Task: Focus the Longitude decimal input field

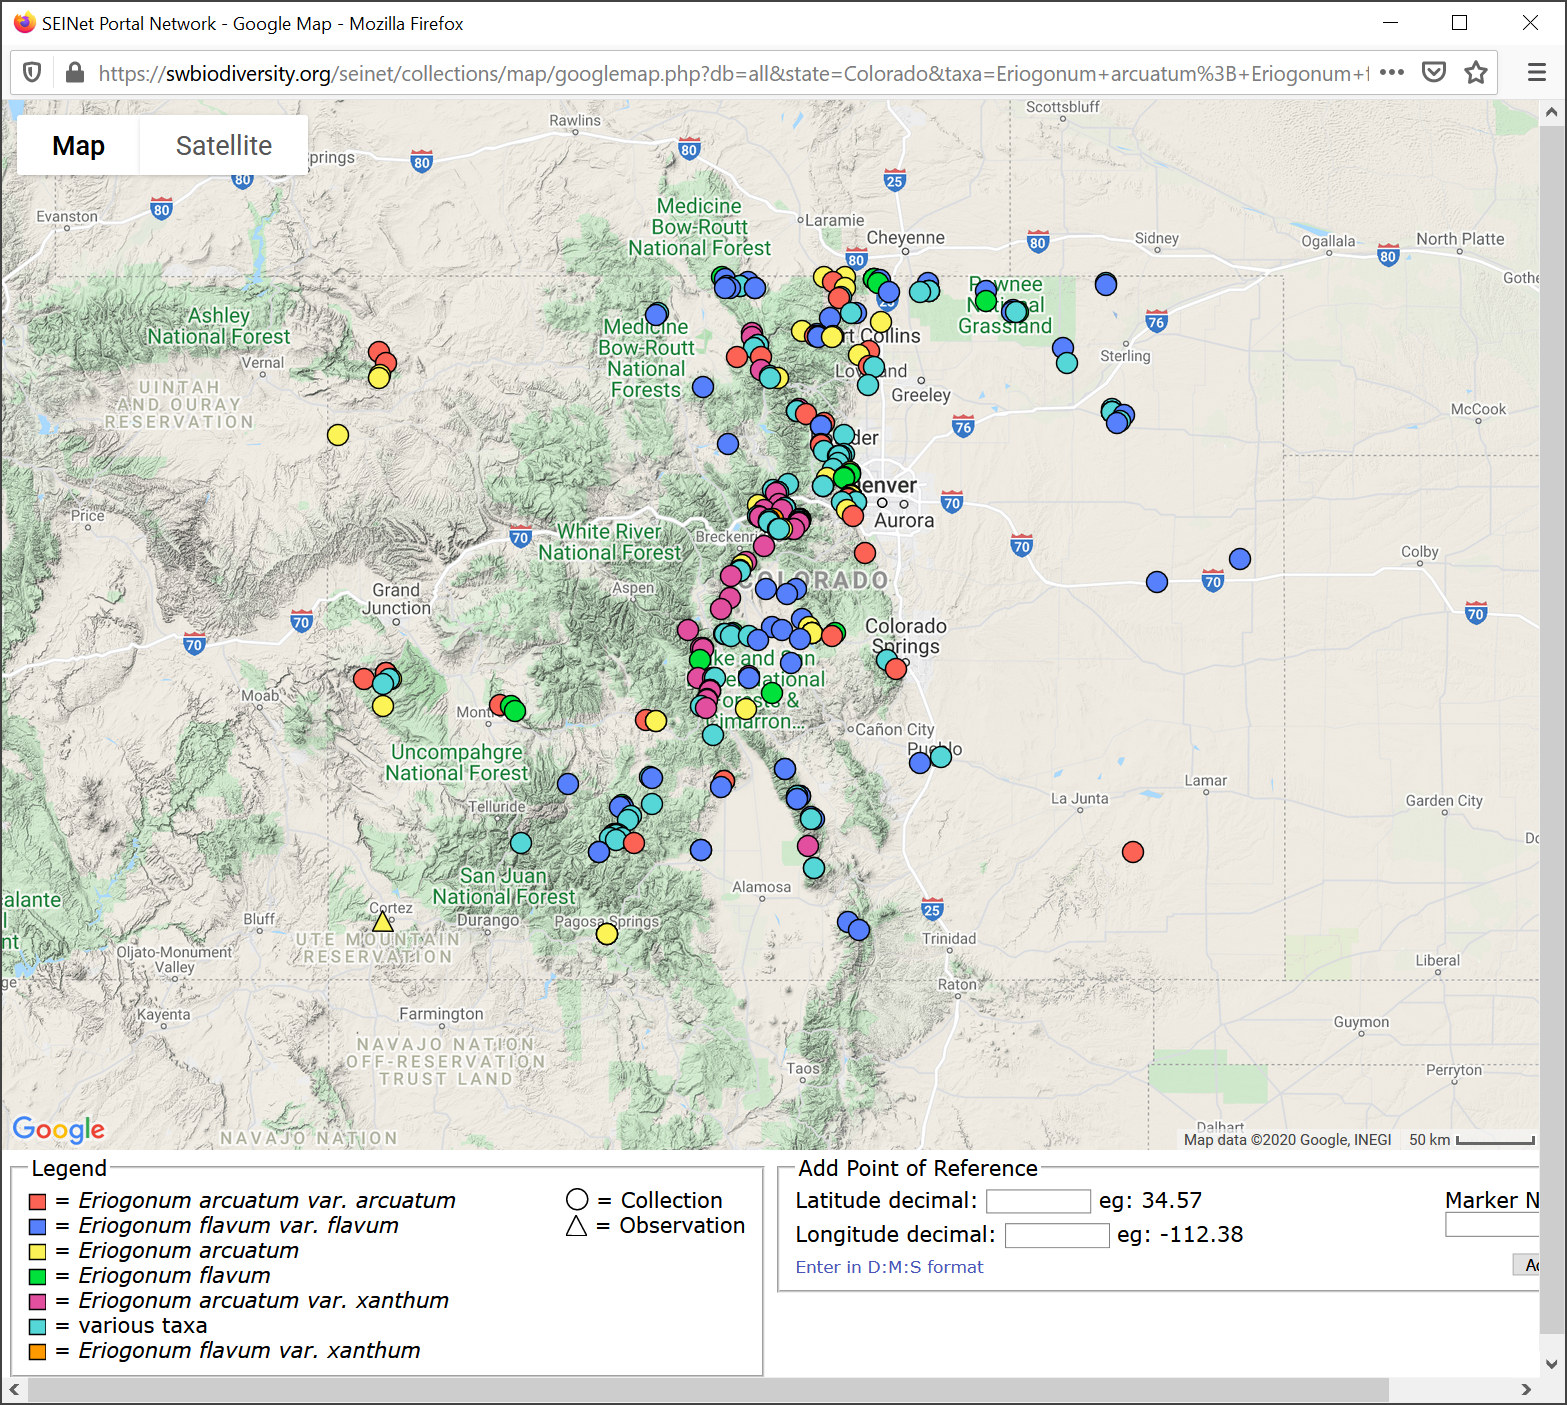Action: click(x=1057, y=1235)
